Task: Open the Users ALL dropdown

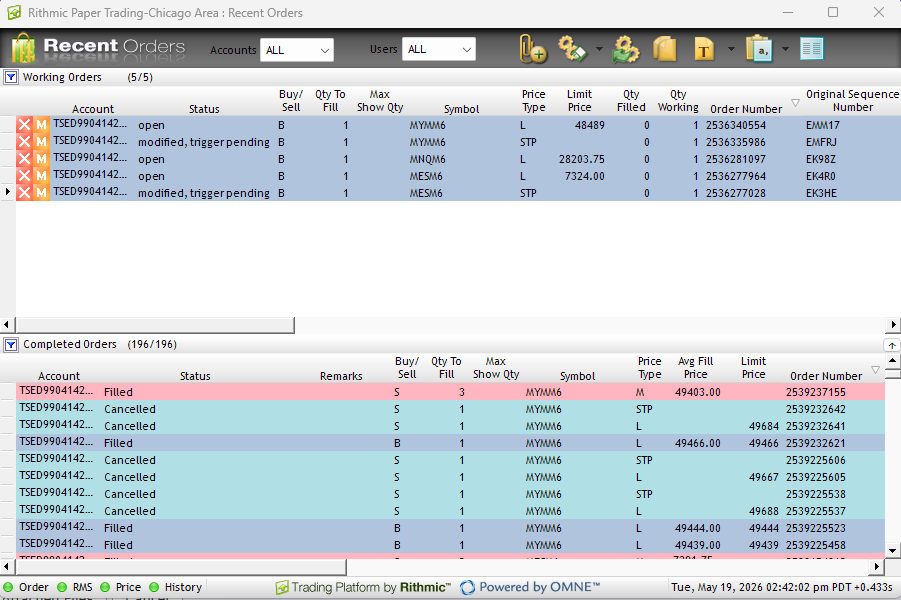Action: click(x=438, y=49)
